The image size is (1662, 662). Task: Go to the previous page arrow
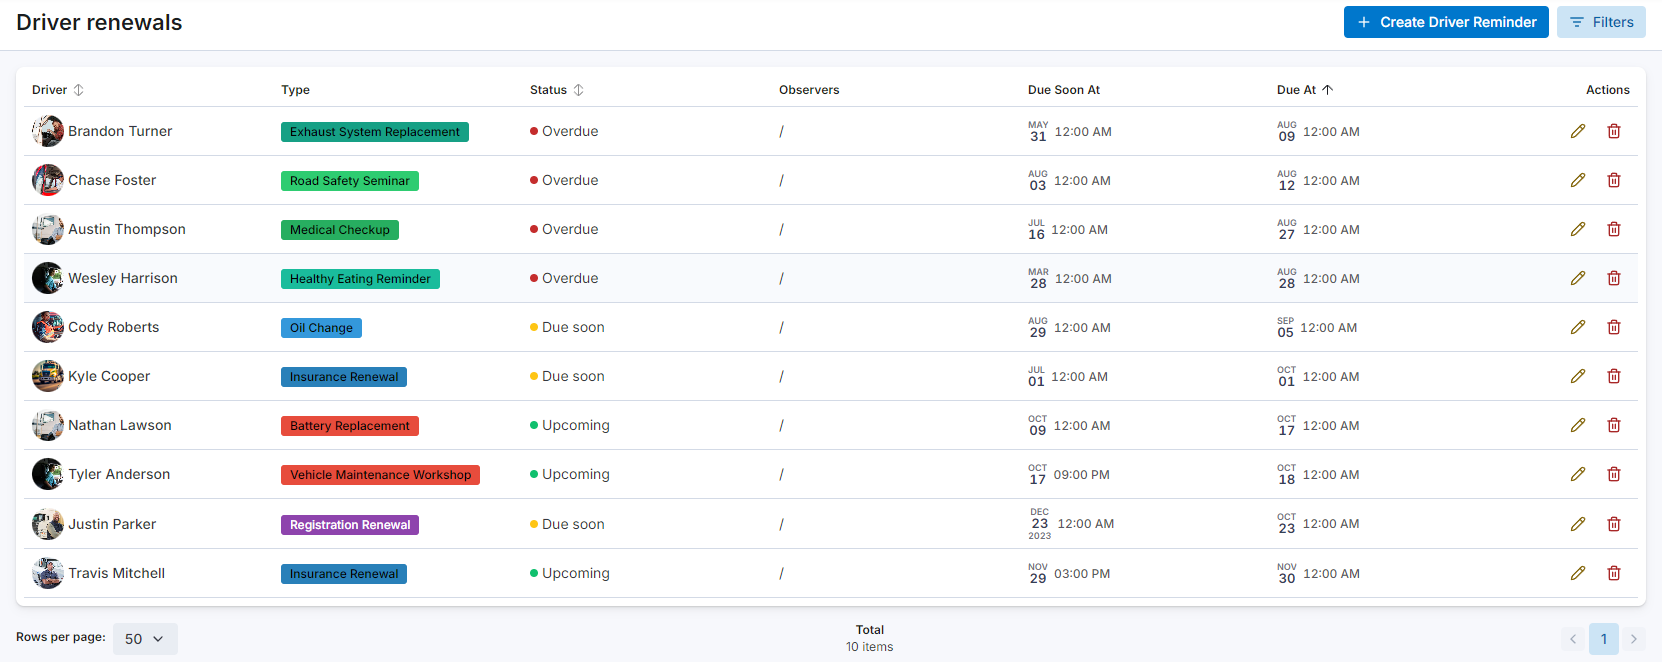[1573, 639]
